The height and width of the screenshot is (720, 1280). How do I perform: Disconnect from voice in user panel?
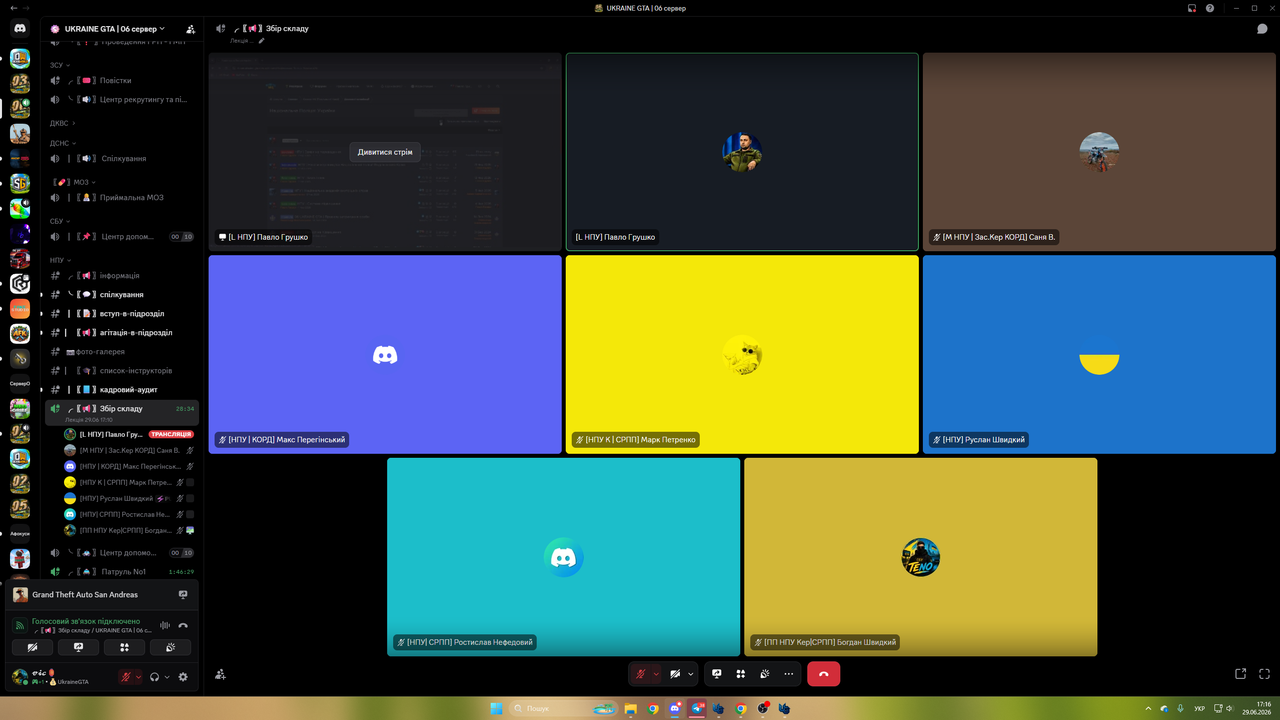183,625
